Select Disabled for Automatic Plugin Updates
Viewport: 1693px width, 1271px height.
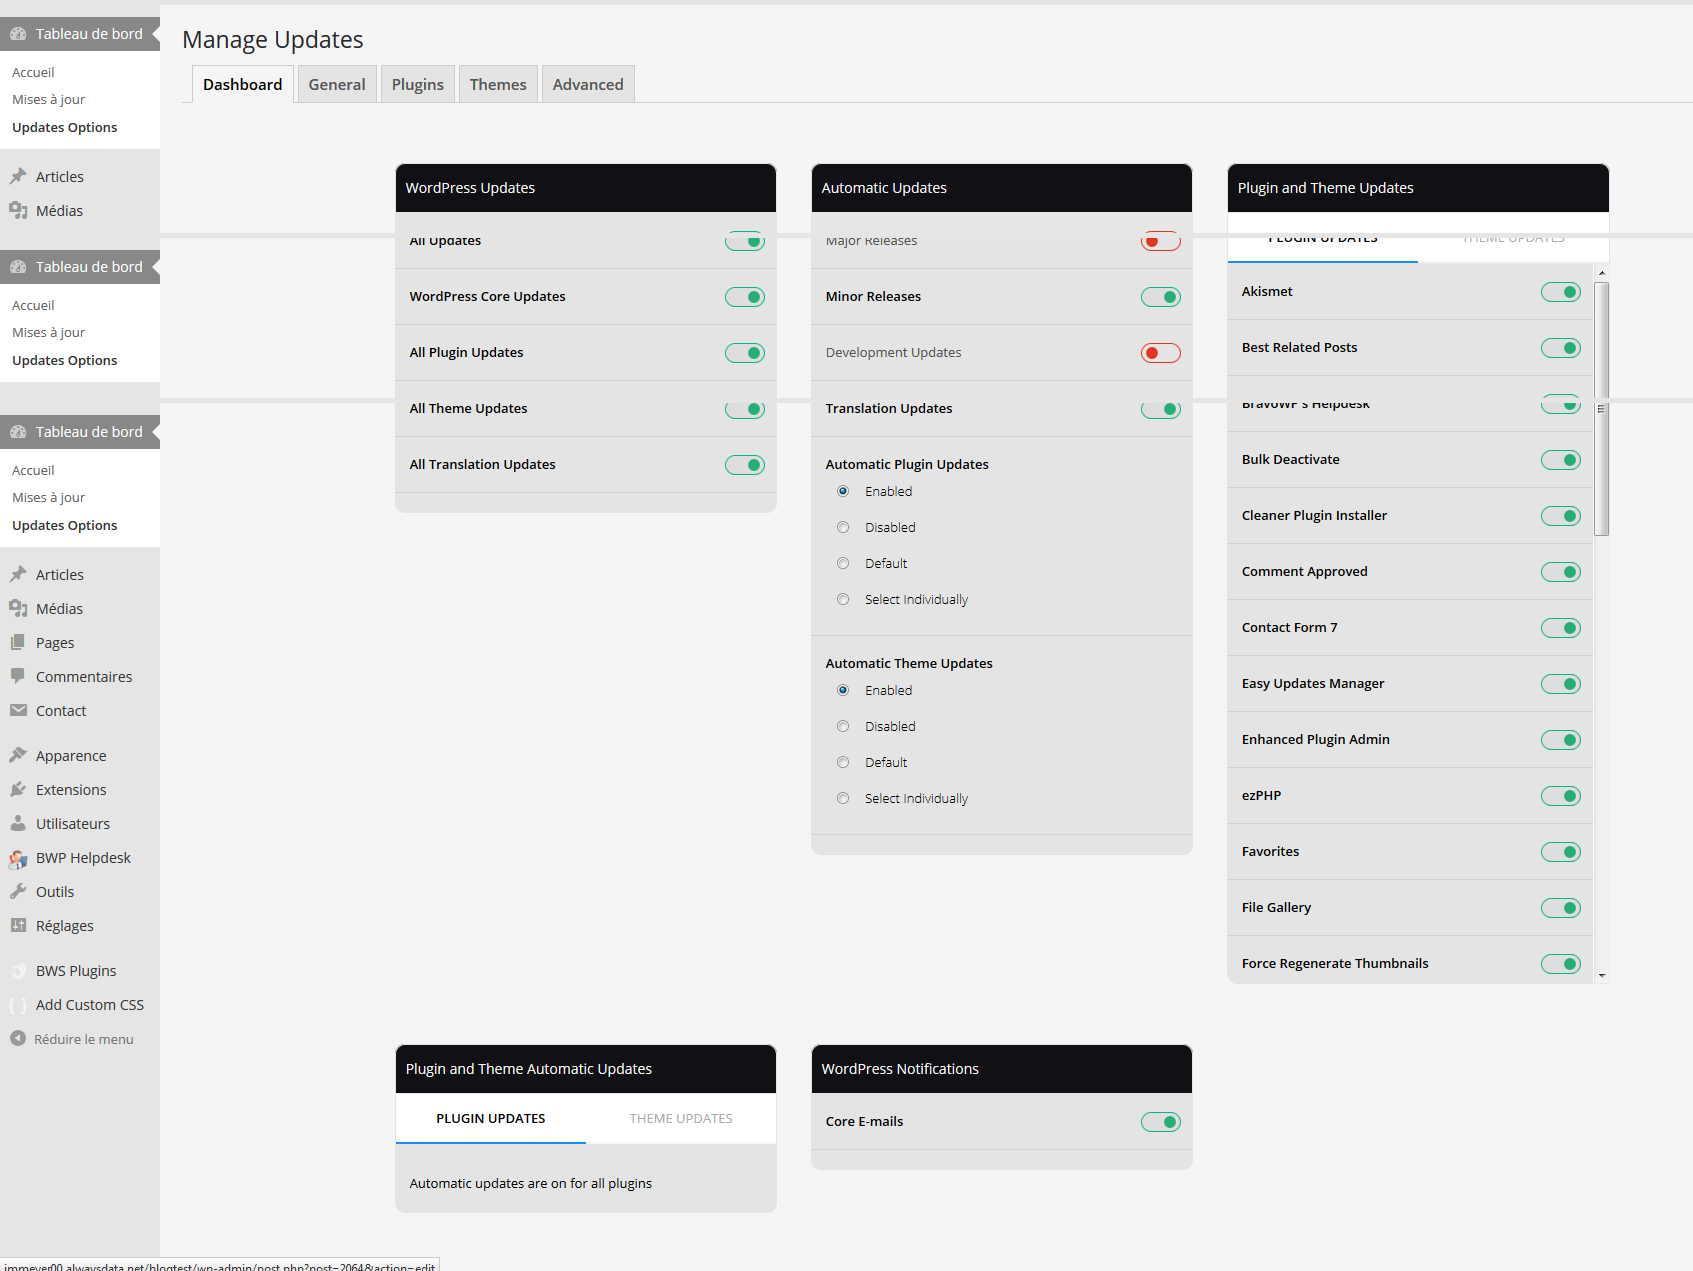click(843, 527)
